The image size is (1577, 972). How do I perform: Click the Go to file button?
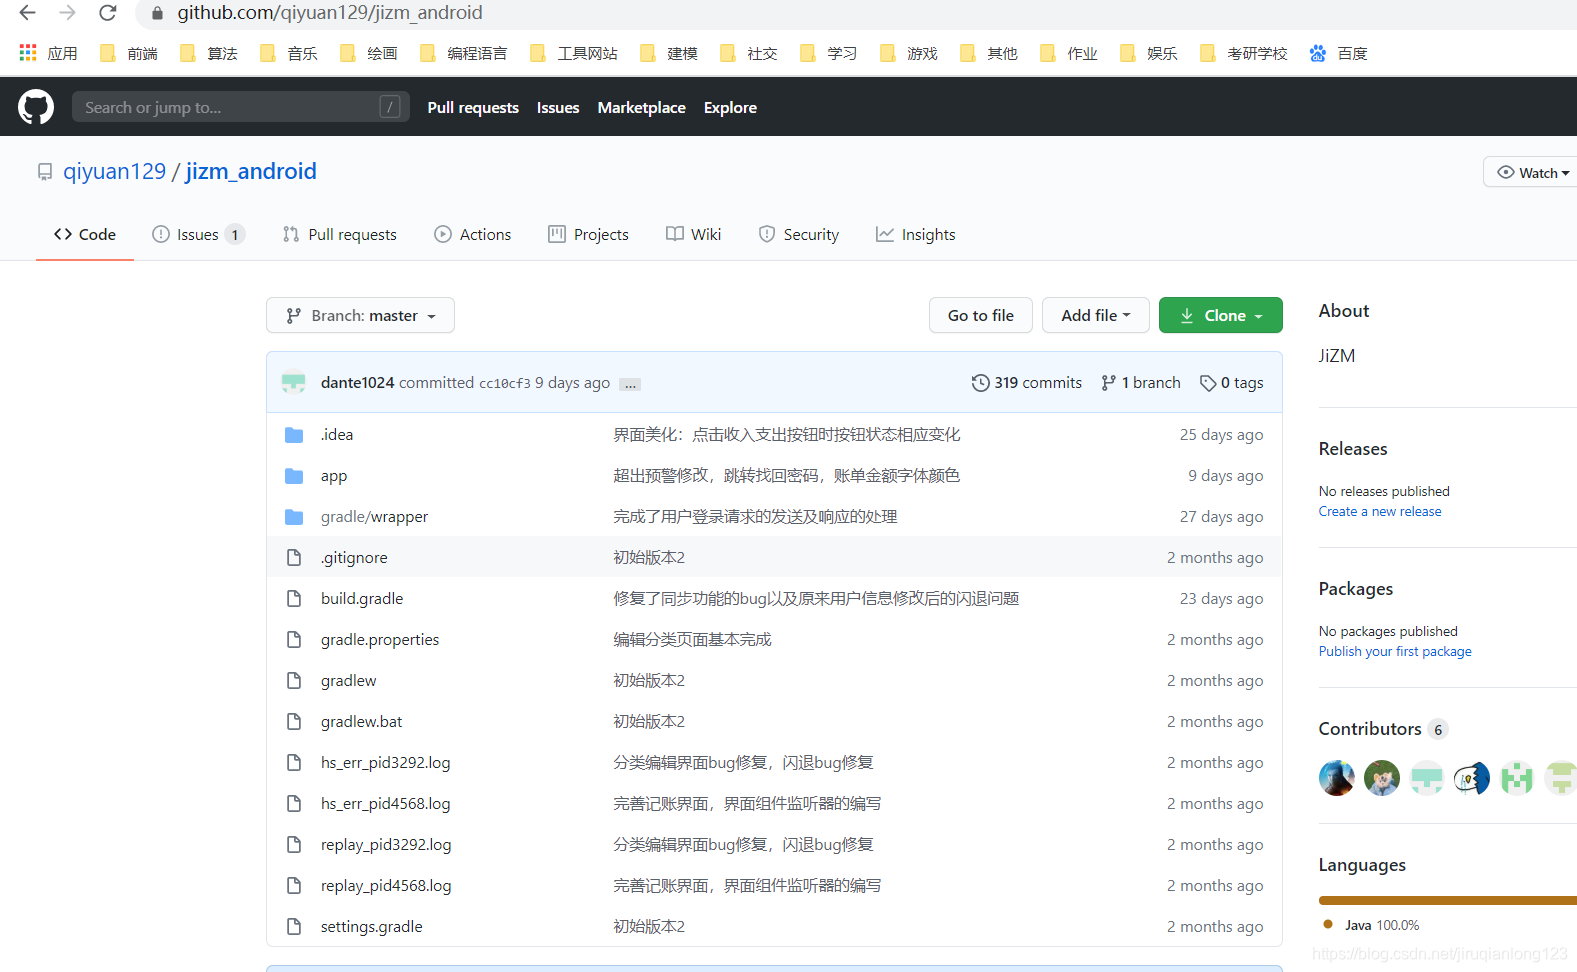981,315
